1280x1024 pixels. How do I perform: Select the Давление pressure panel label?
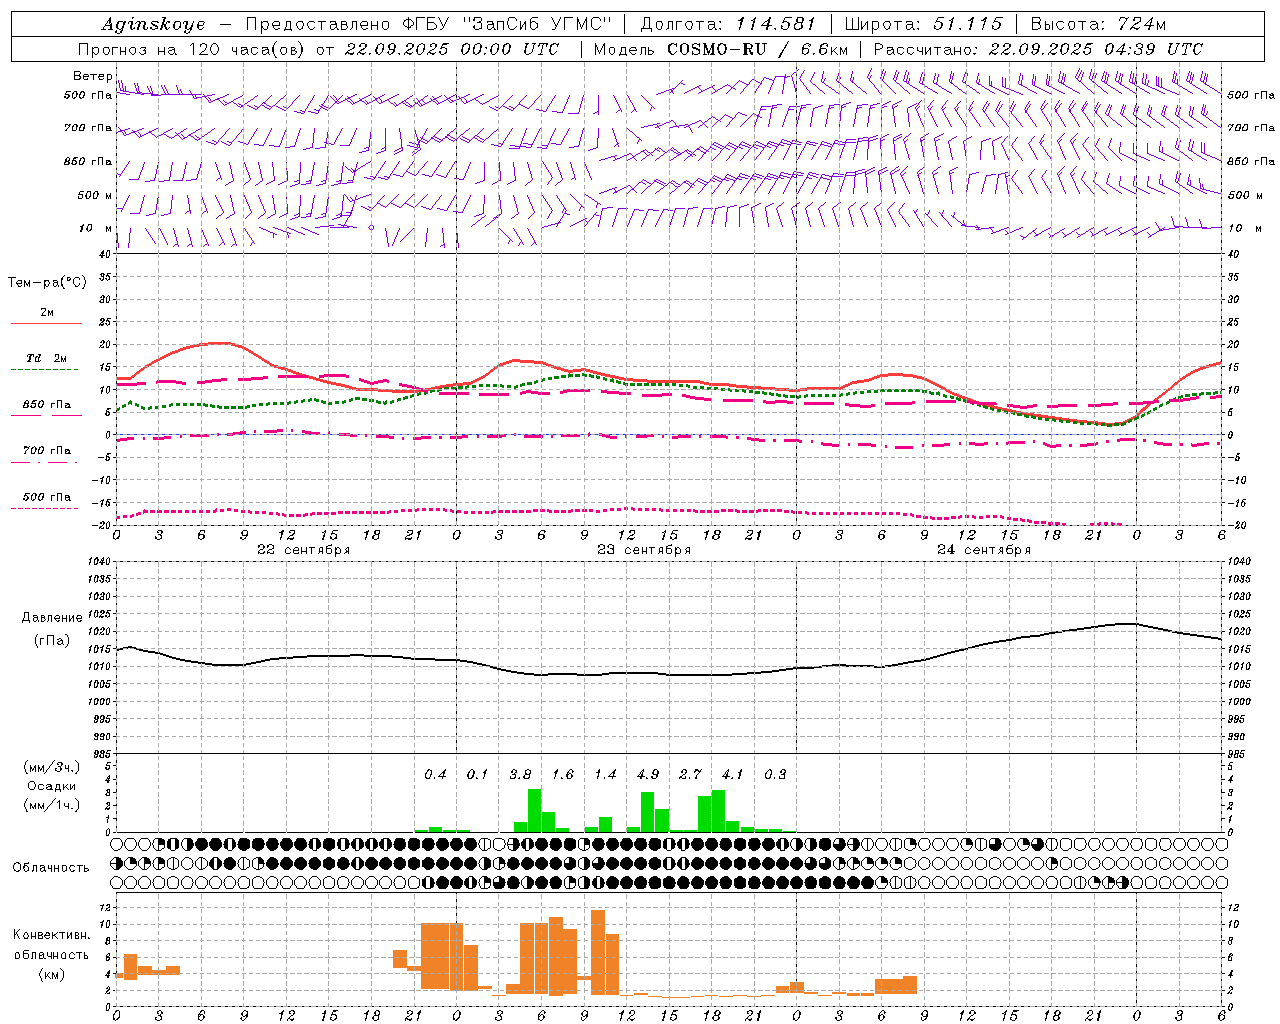coord(52,618)
